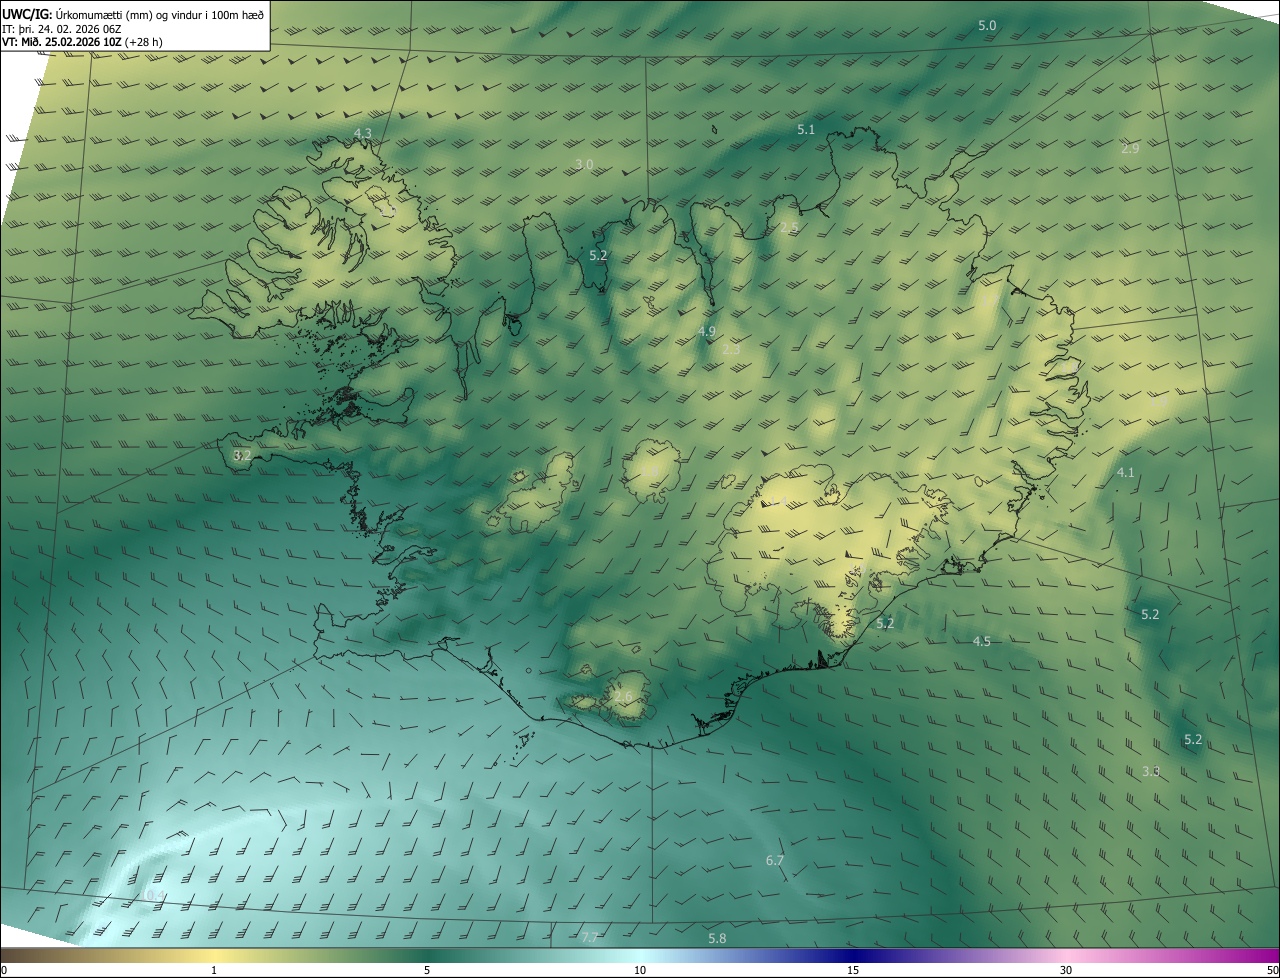
Task: Click the 1 tick on the color scale
Action: [x=214, y=971]
